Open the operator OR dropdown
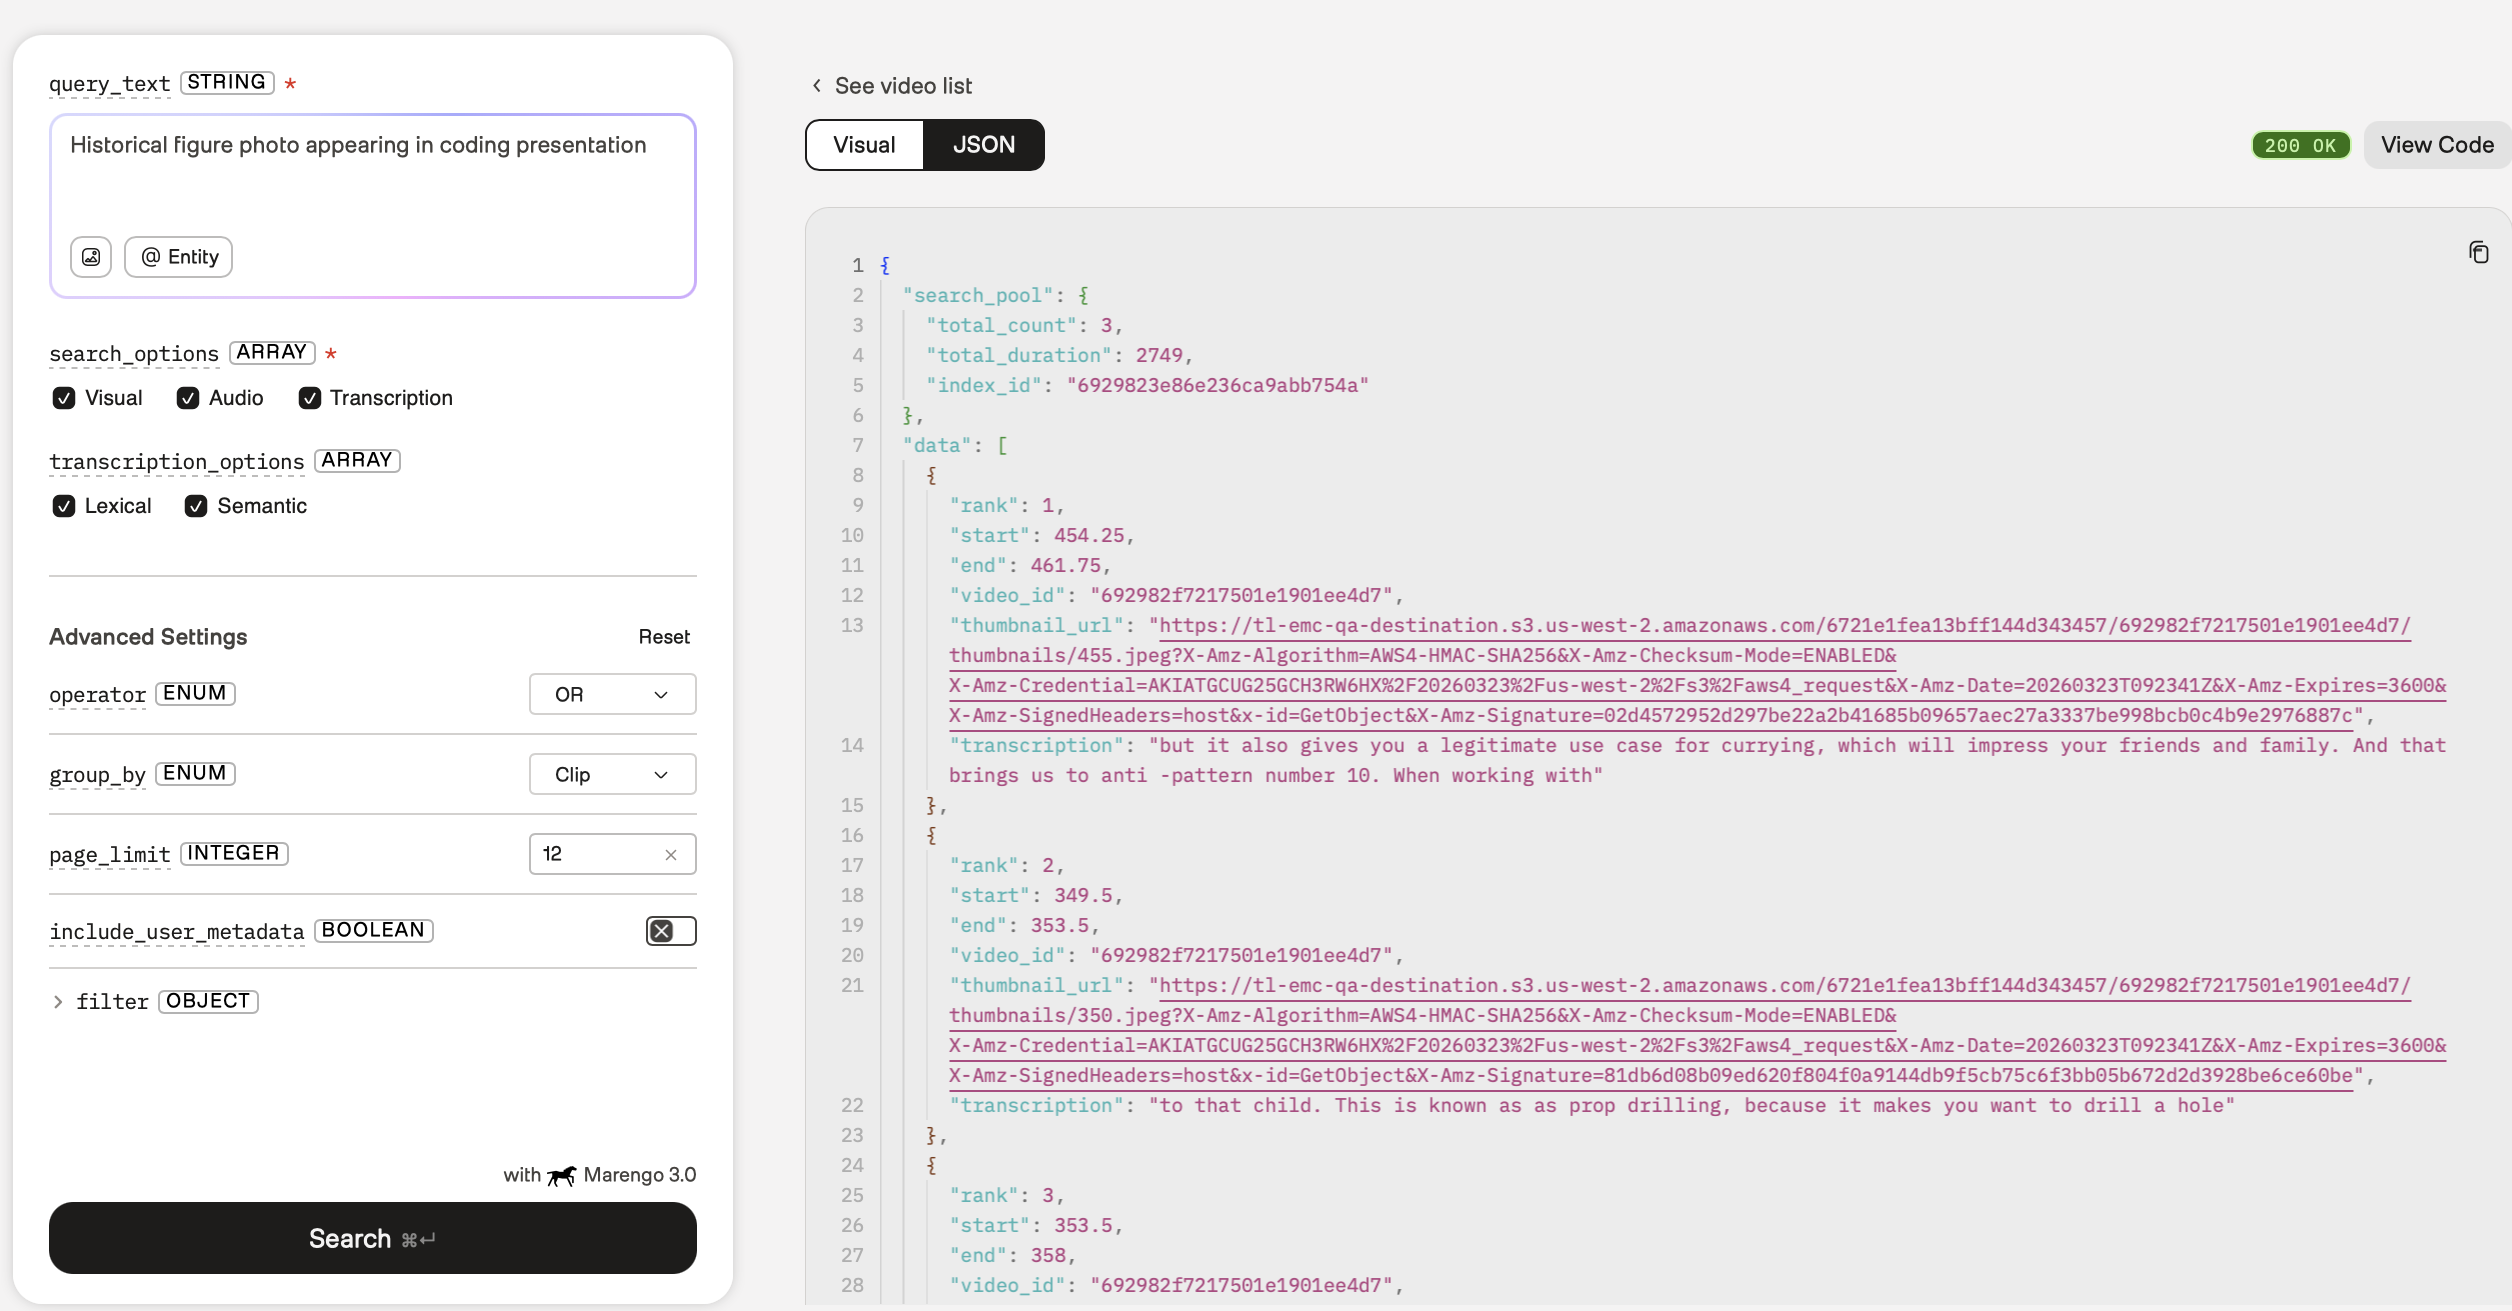The width and height of the screenshot is (2512, 1311). (612, 695)
